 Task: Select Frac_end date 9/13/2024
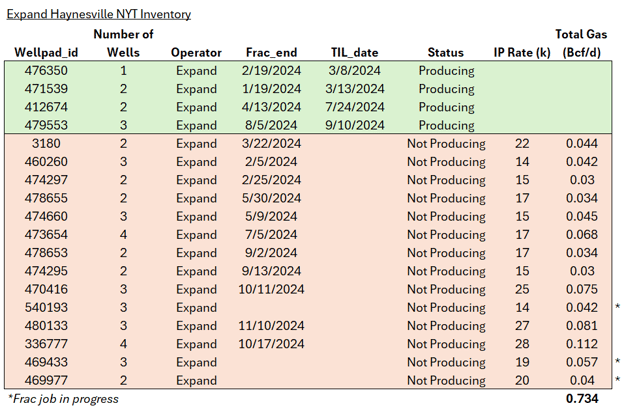[271, 271]
